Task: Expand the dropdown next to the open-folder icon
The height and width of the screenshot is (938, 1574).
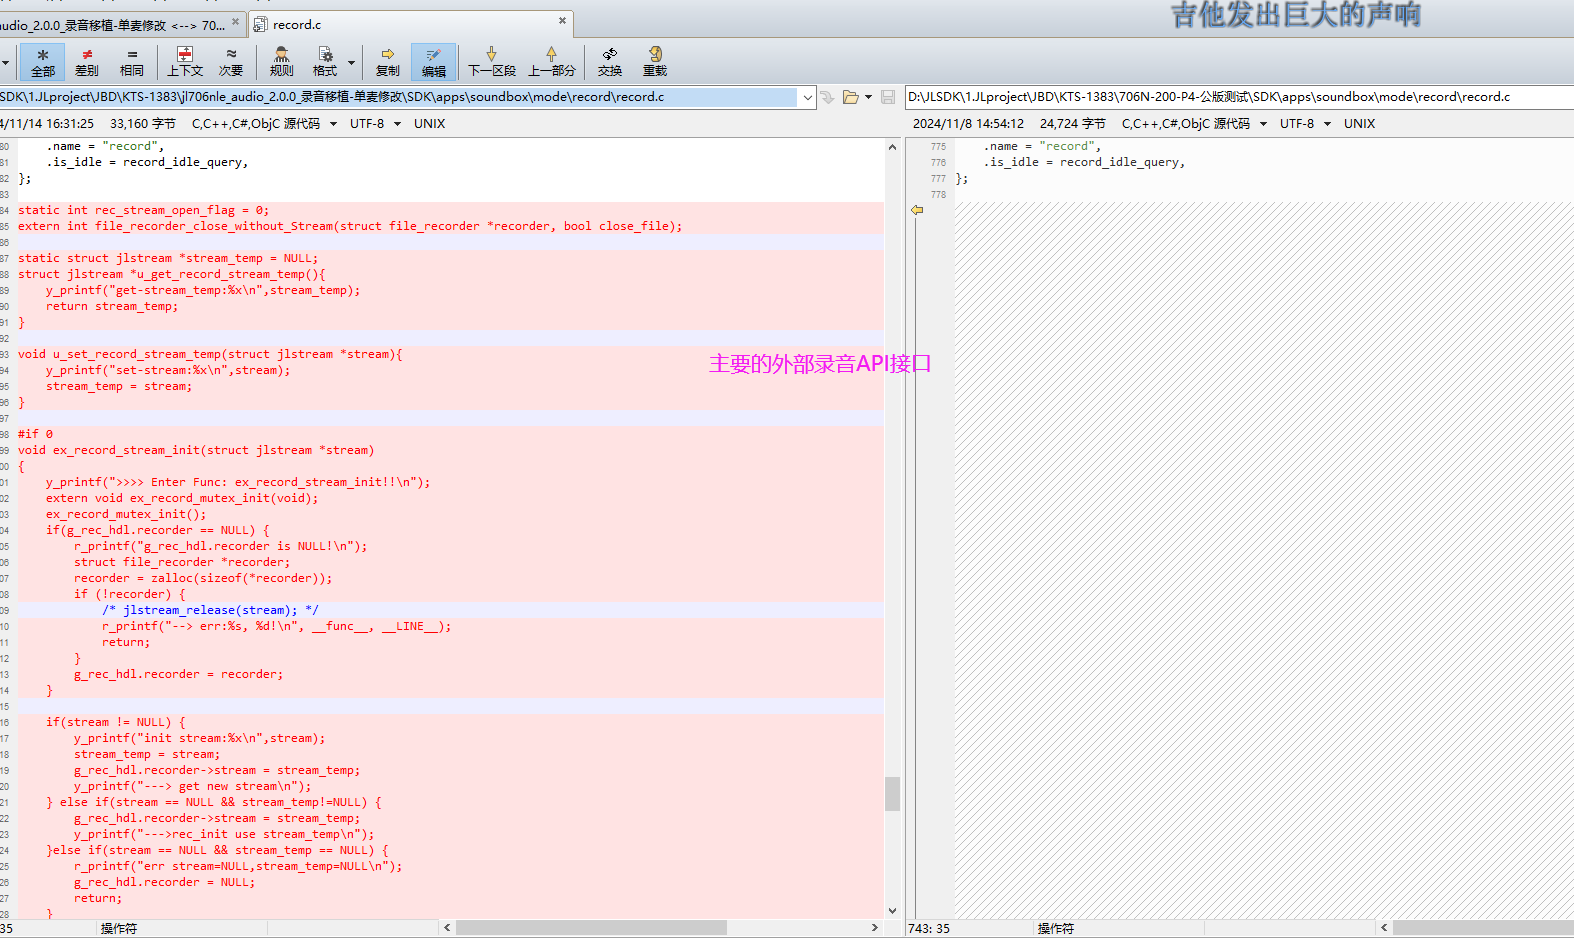Action: [868, 97]
